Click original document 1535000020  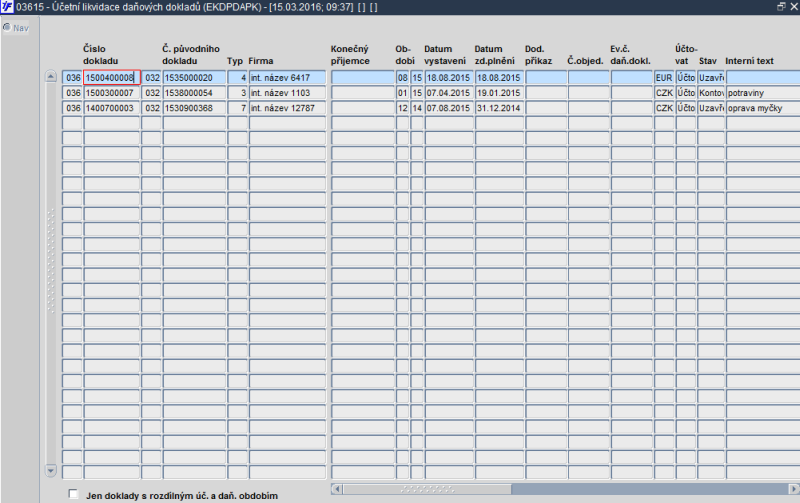tap(194, 78)
